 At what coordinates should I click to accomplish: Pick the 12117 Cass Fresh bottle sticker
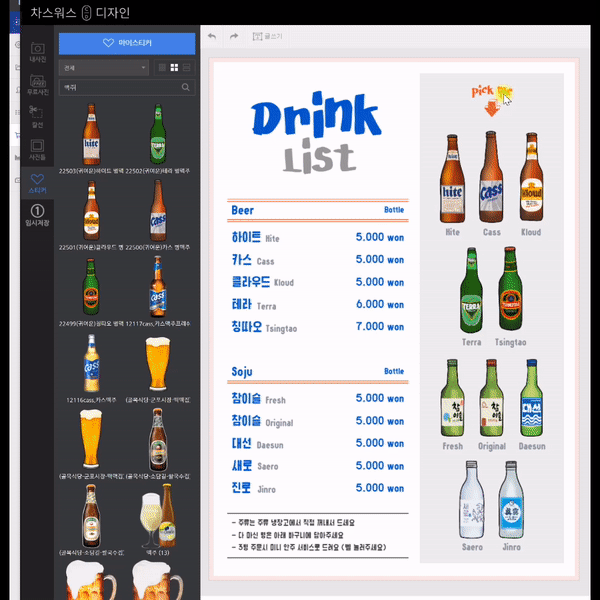(158, 286)
